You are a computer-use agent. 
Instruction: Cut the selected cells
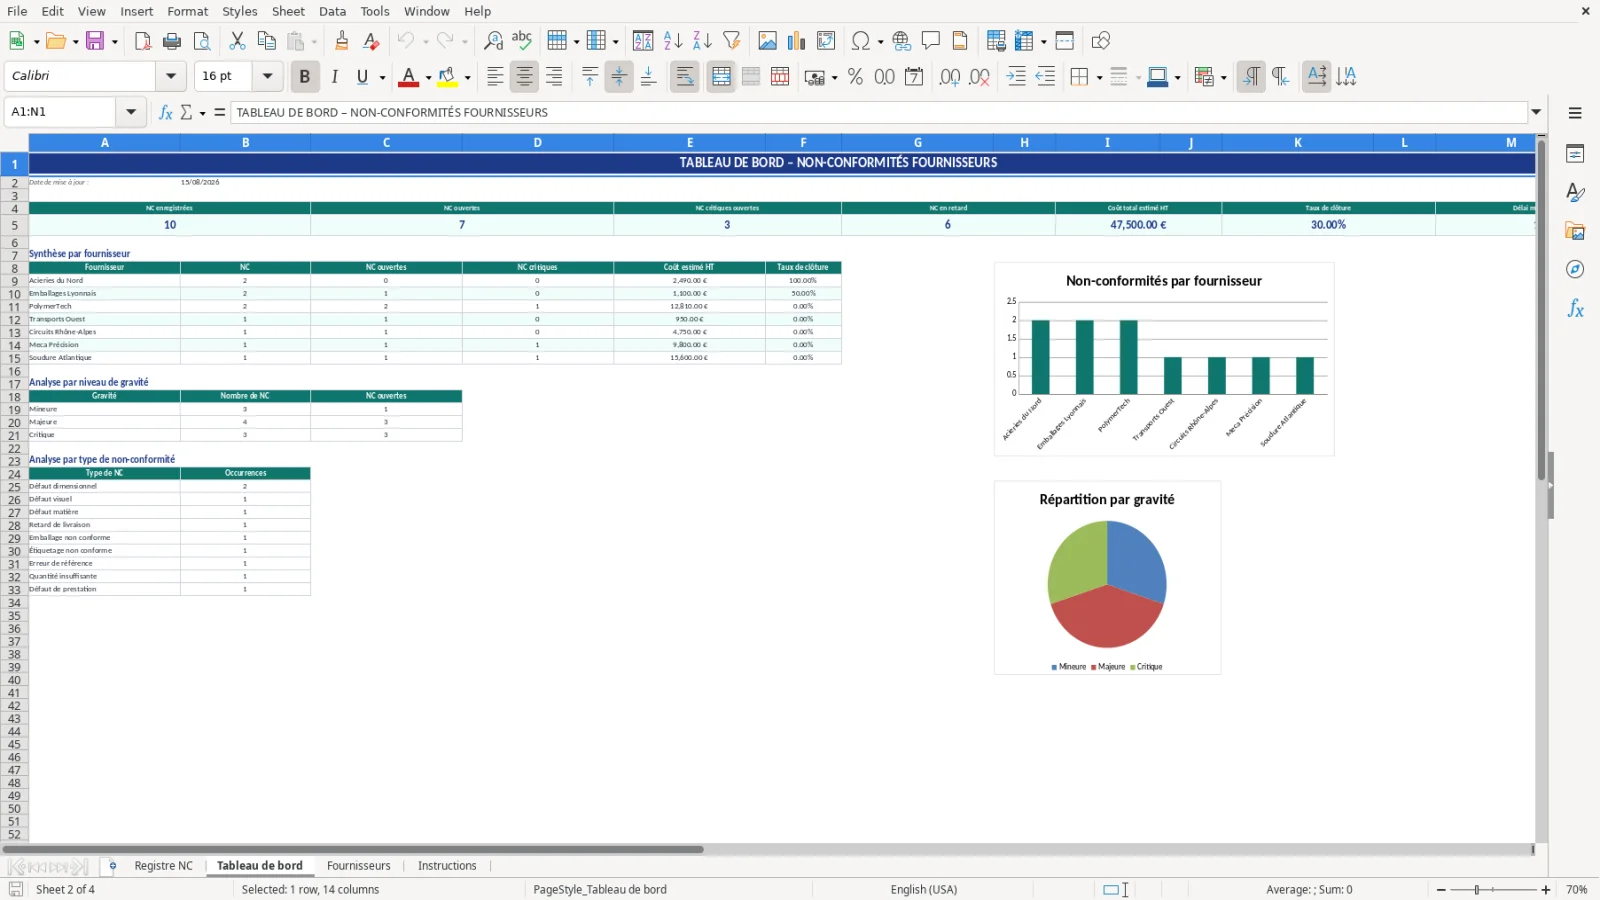pyautogui.click(x=237, y=41)
